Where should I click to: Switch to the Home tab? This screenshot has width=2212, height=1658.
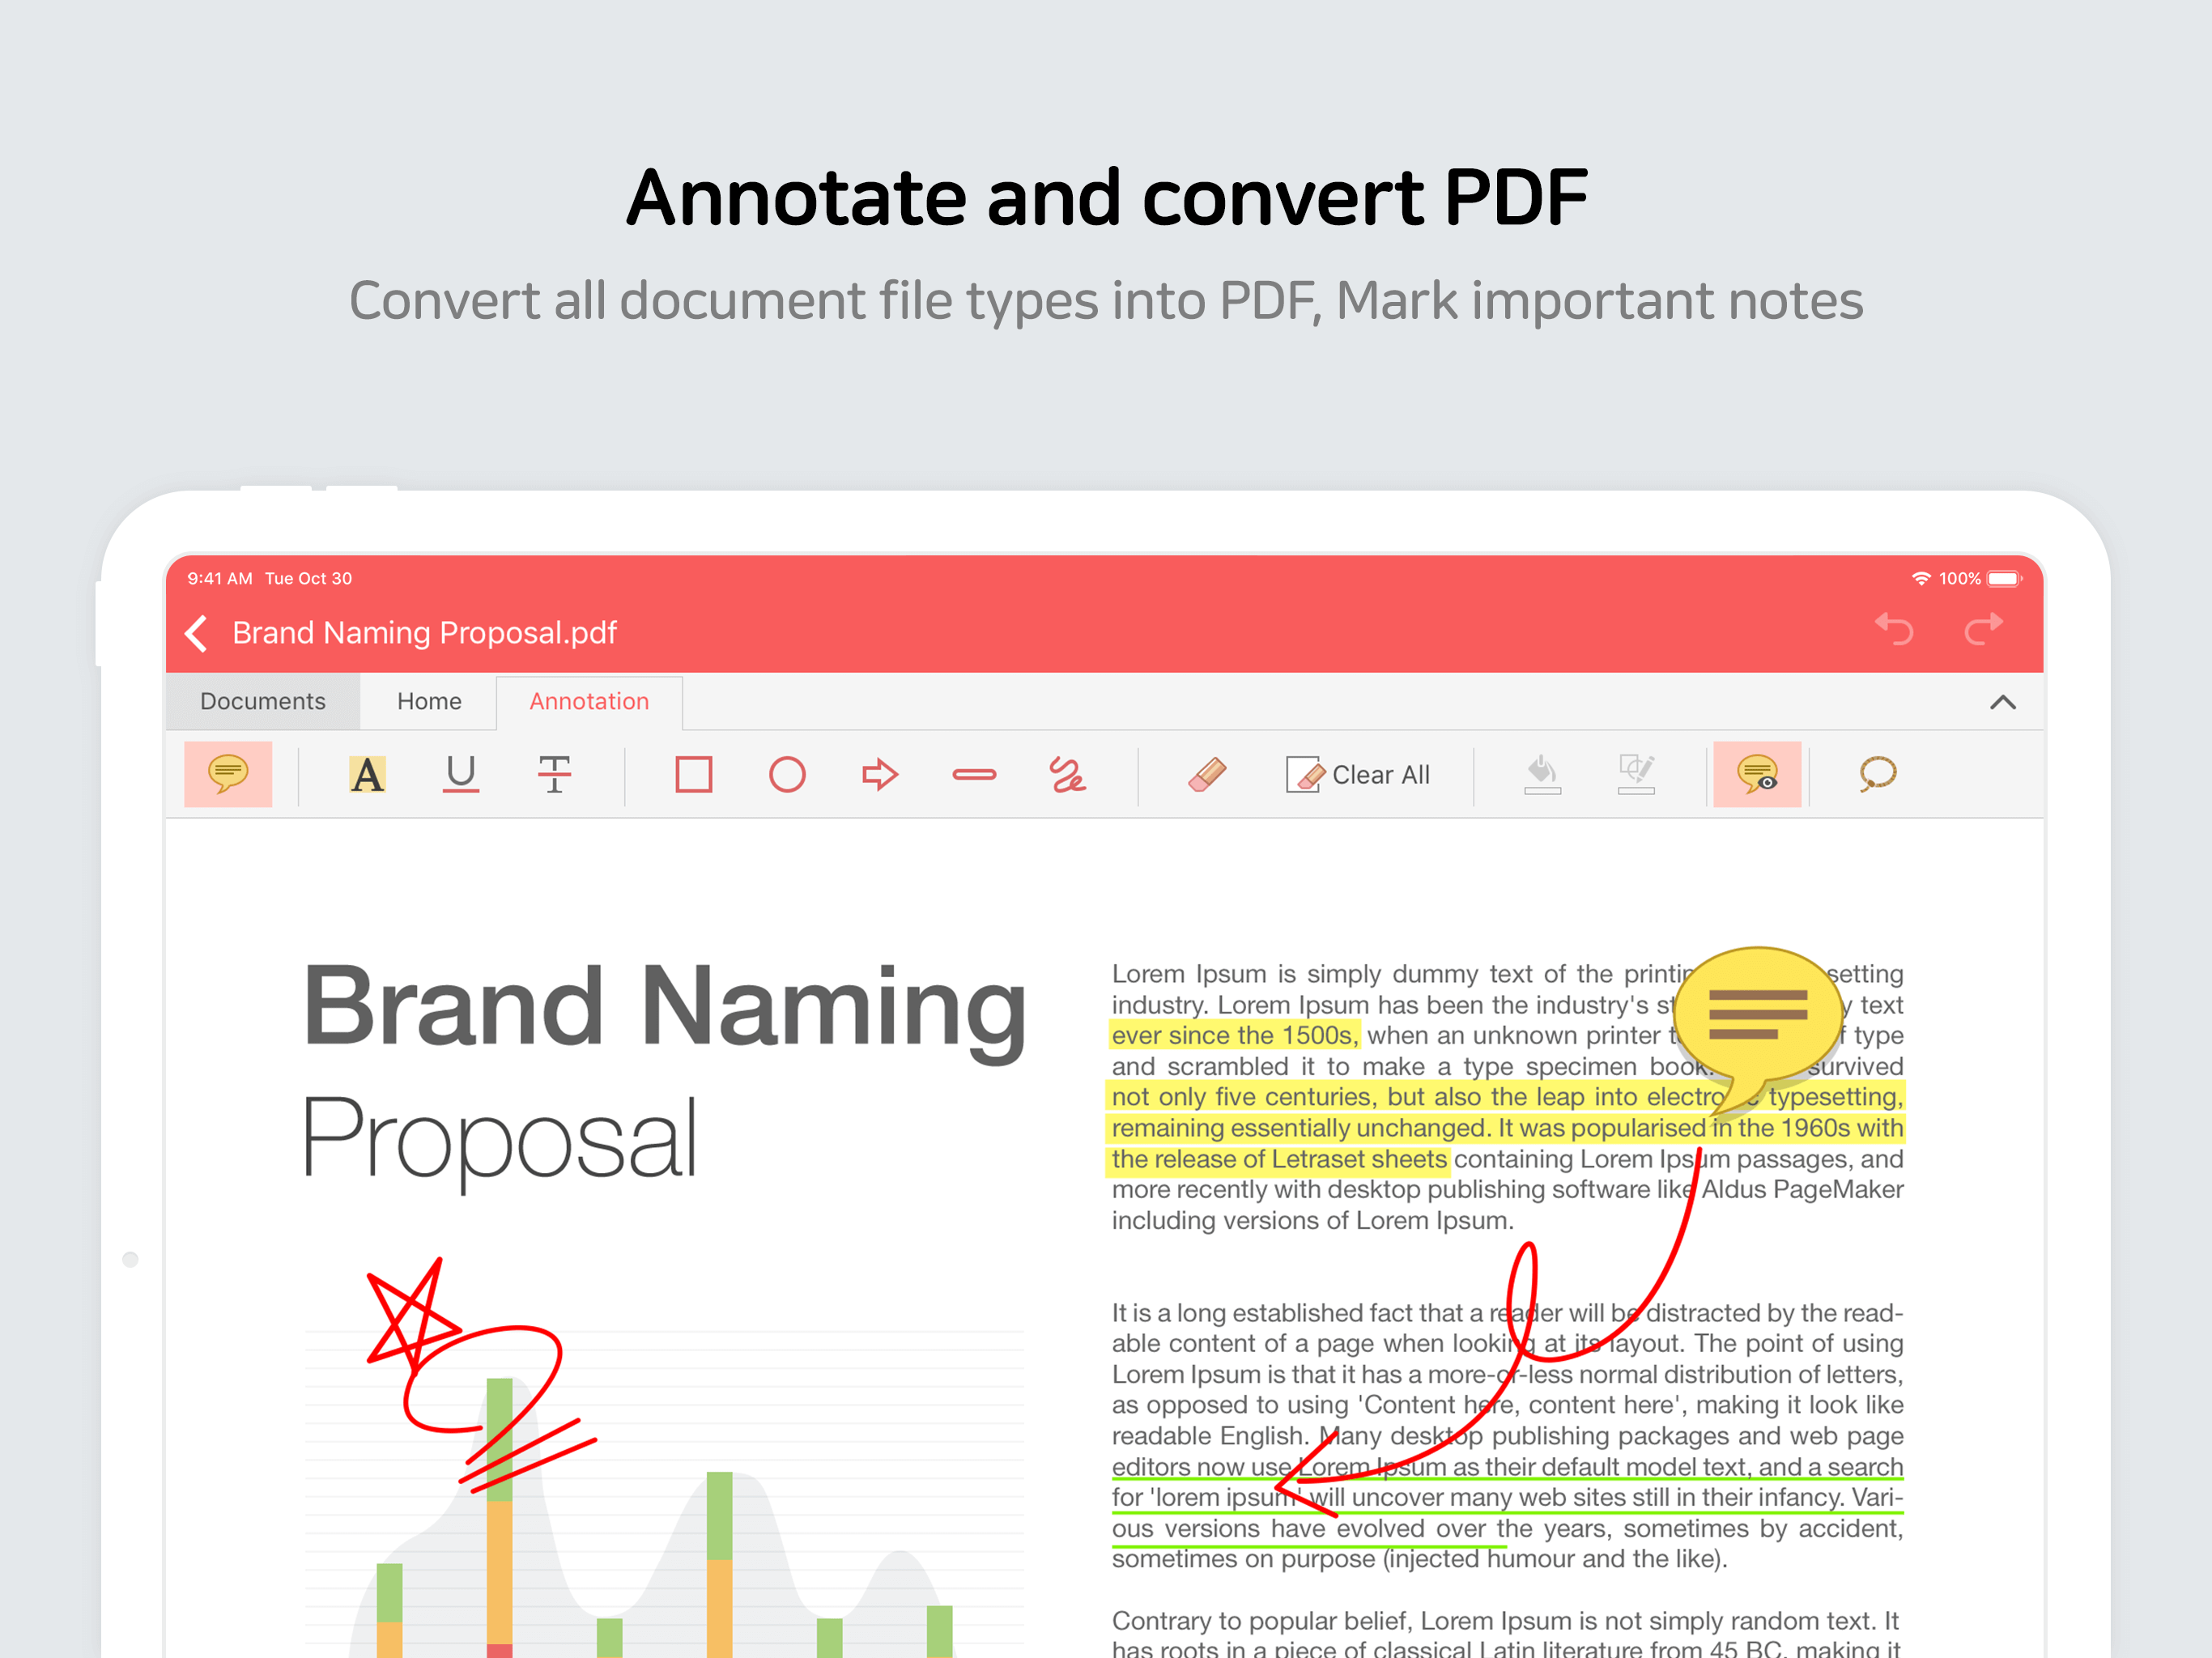429,701
